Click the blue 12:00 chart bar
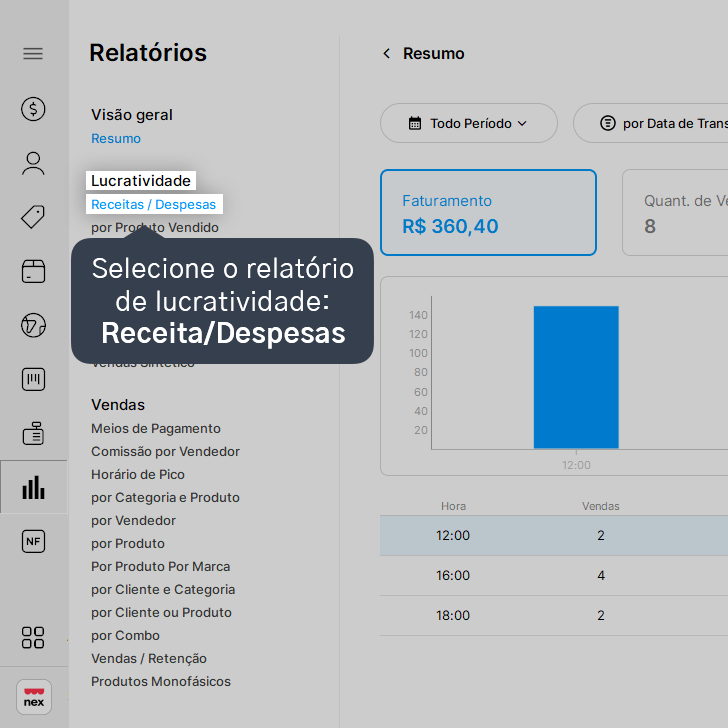 [576, 377]
